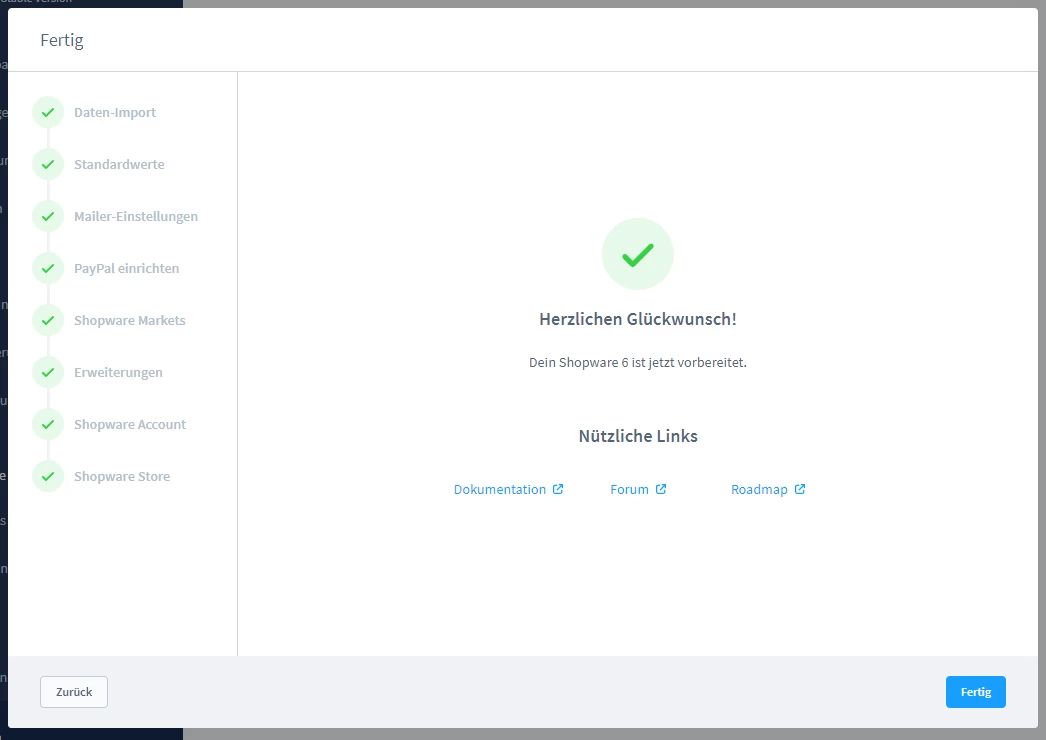The height and width of the screenshot is (740, 1046).
Task: Click the large green success checkmark
Action: (637, 254)
